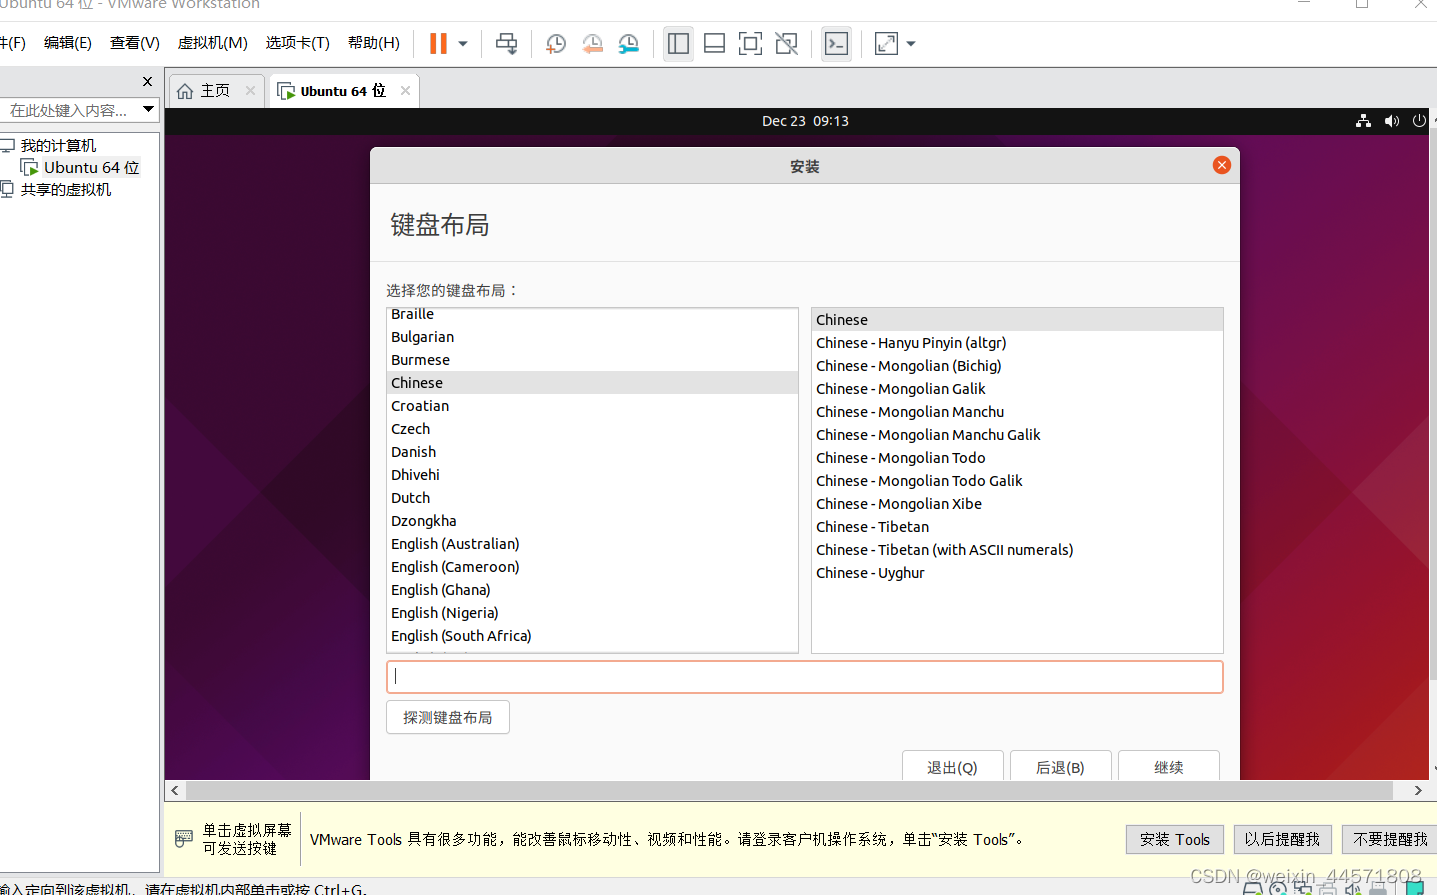
Task: Open the 选项卡(T) menu
Action: point(297,43)
